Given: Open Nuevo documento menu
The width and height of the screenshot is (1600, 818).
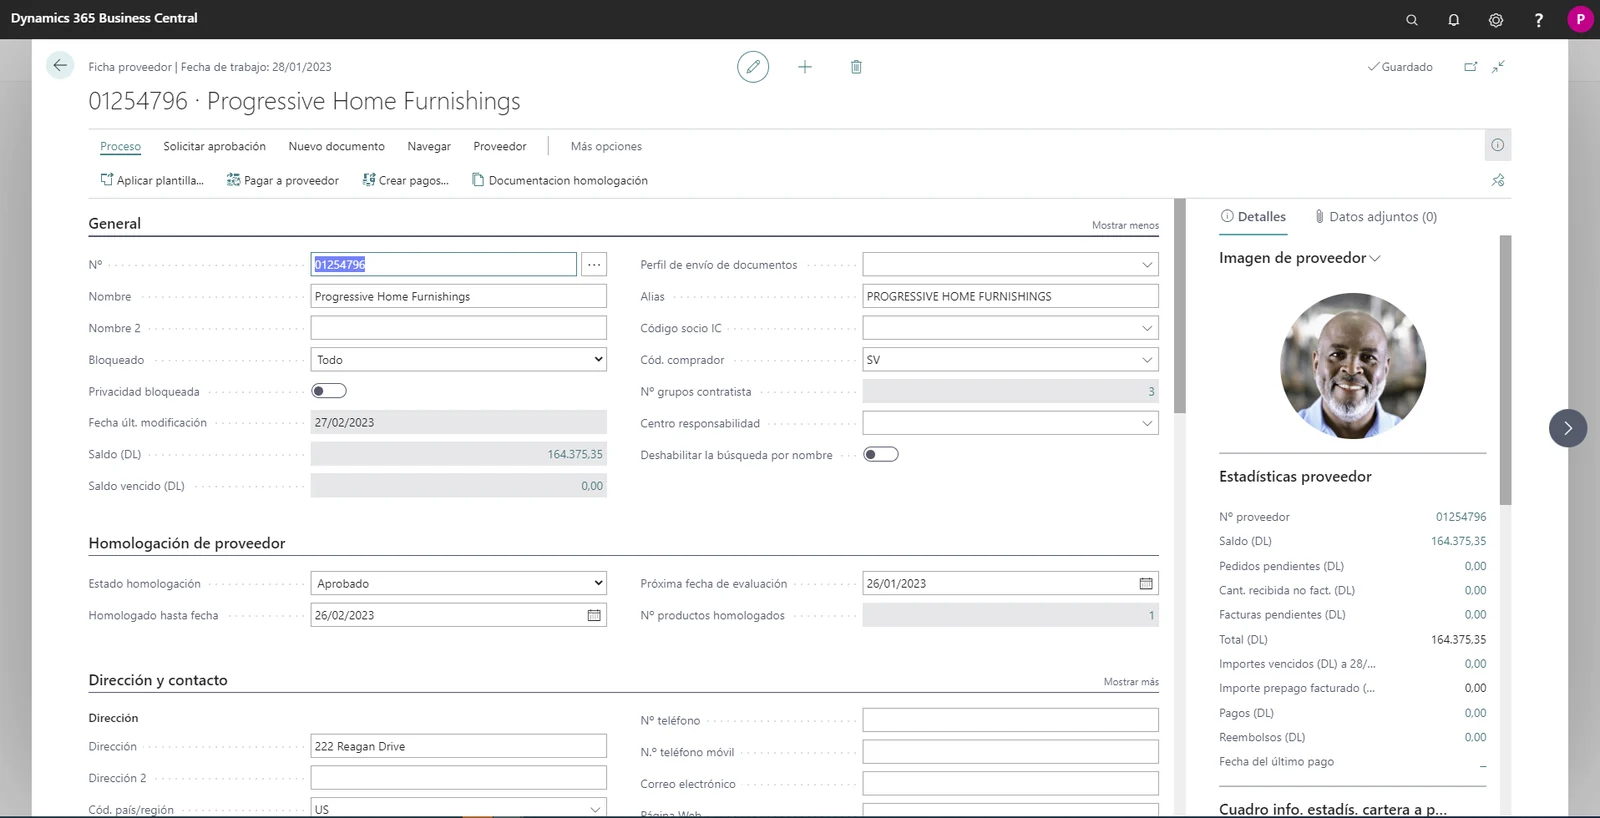Looking at the screenshot, I should coord(337,146).
